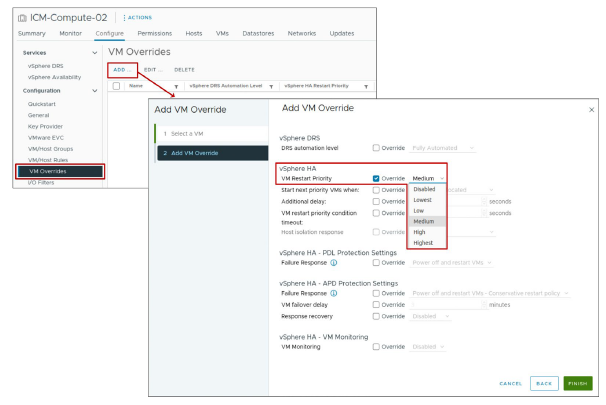Viewport: 606px width, 405px height.
Task: Open Quickstart in Configuration section
Action: click(42, 104)
